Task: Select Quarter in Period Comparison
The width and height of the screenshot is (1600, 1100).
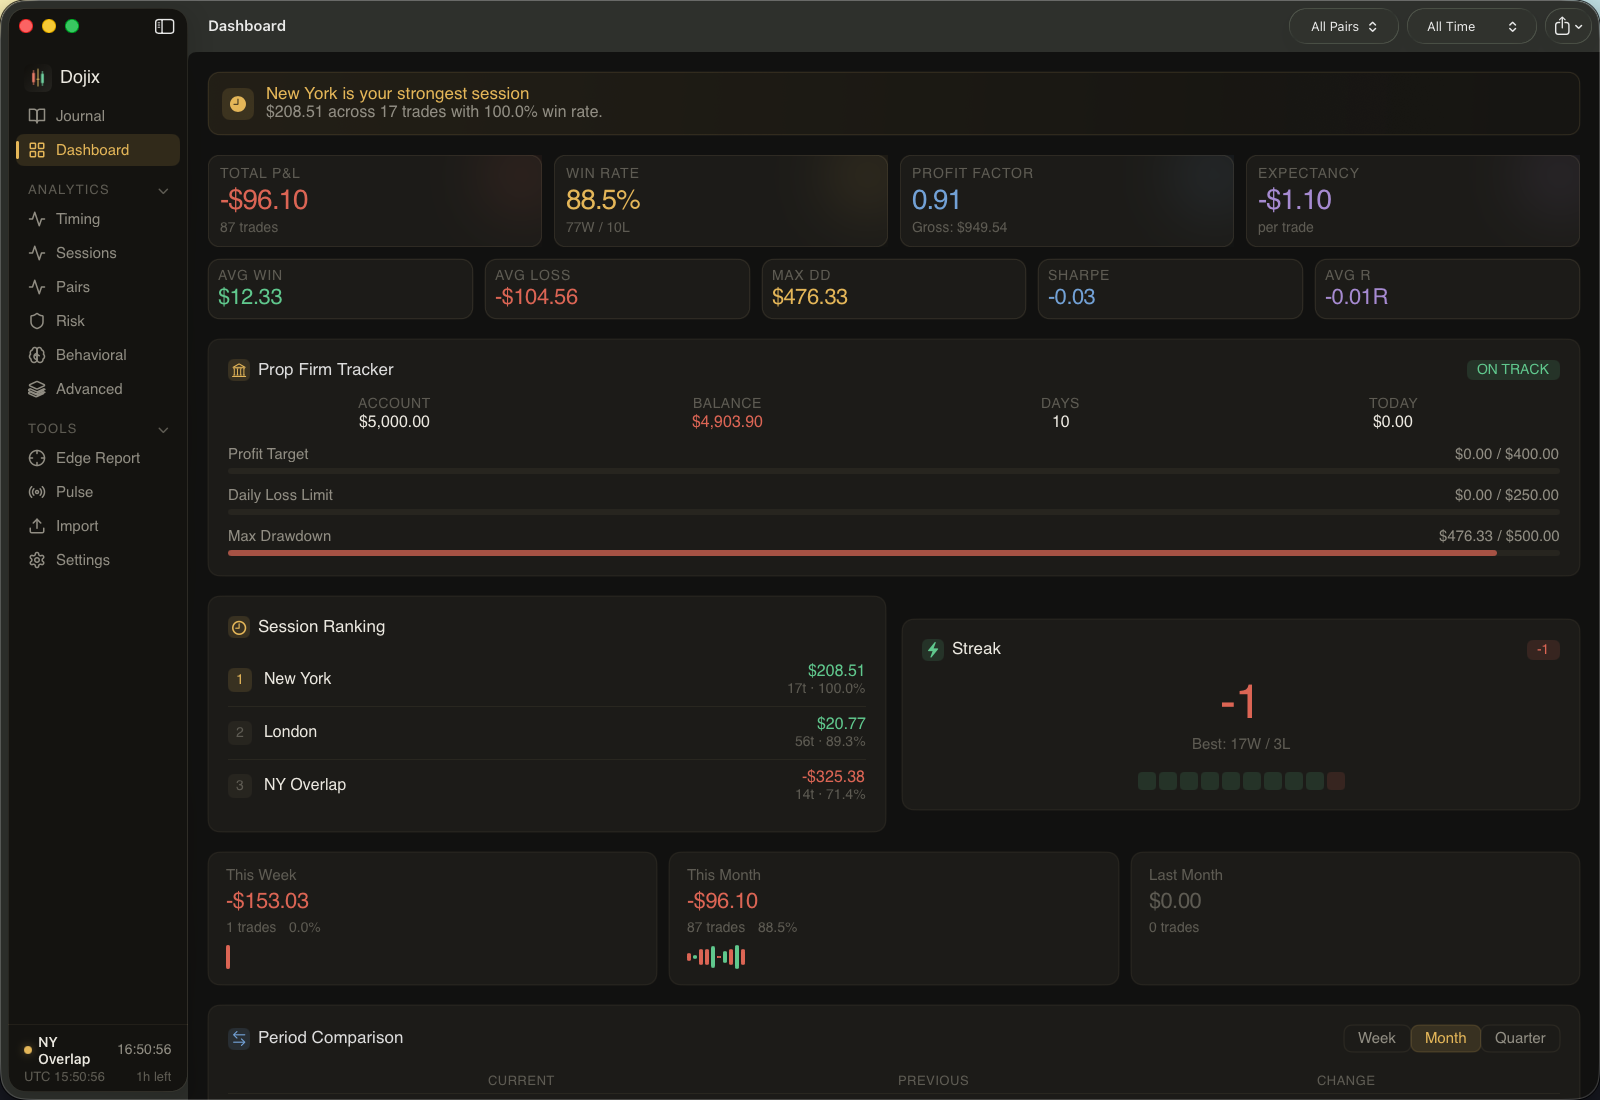Action: pyautogui.click(x=1520, y=1038)
